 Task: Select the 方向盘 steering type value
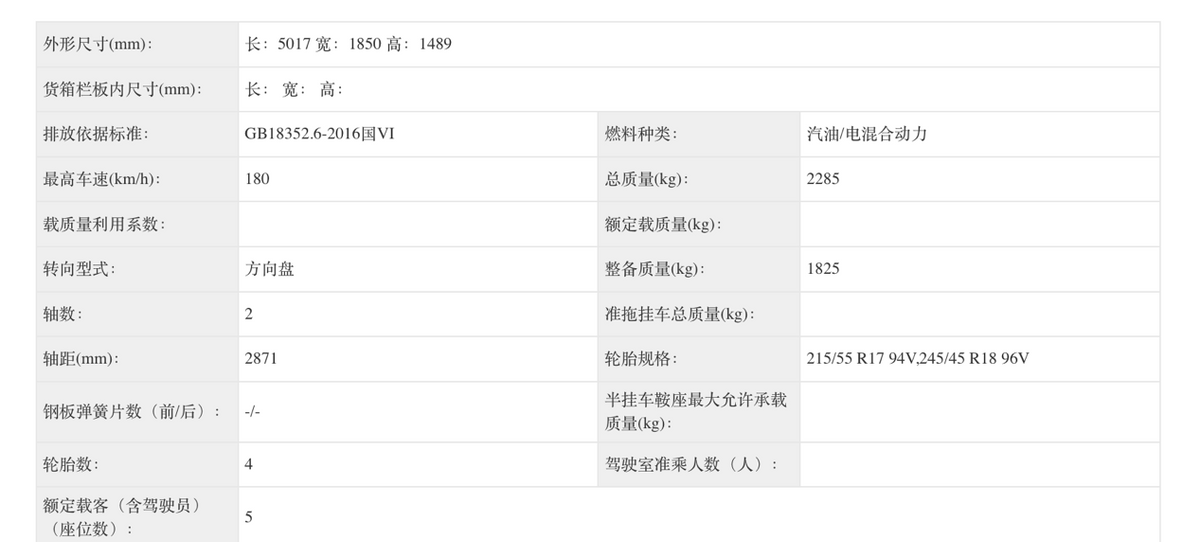point(270,269)
